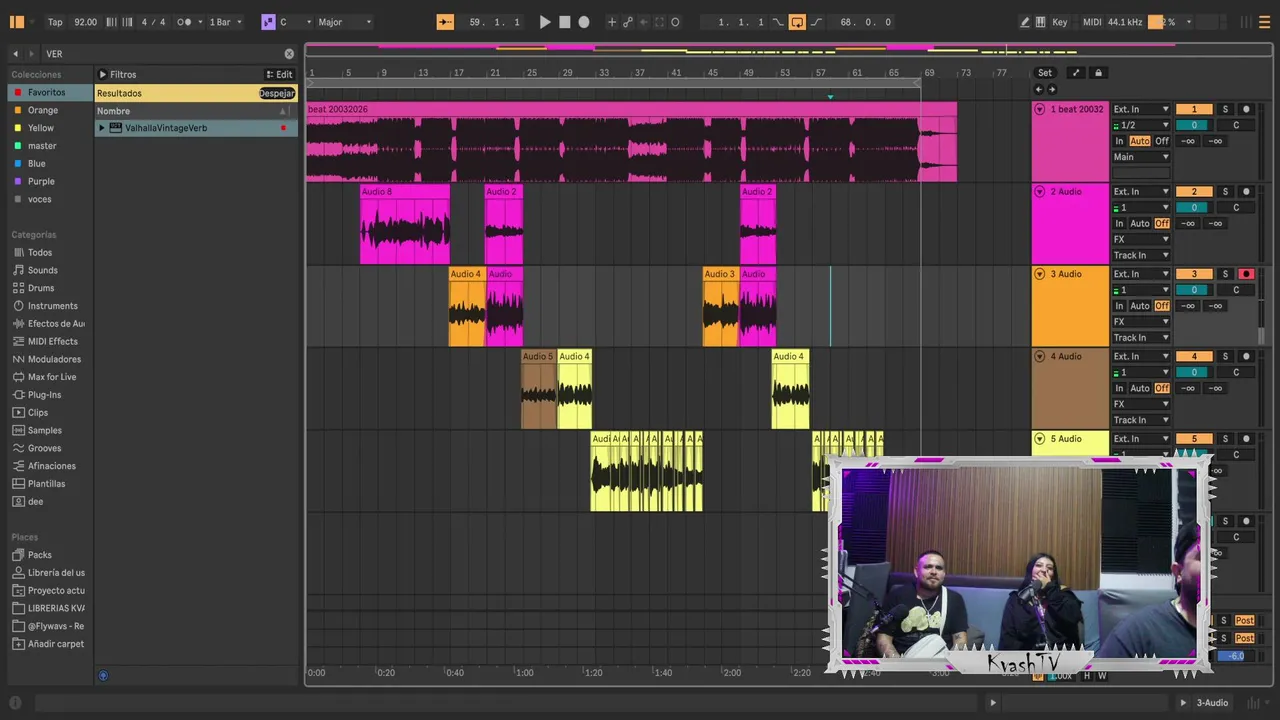The image size is (1280, 720).
Task: Click the Session Record circle icon
Action: tap(675, 22)
